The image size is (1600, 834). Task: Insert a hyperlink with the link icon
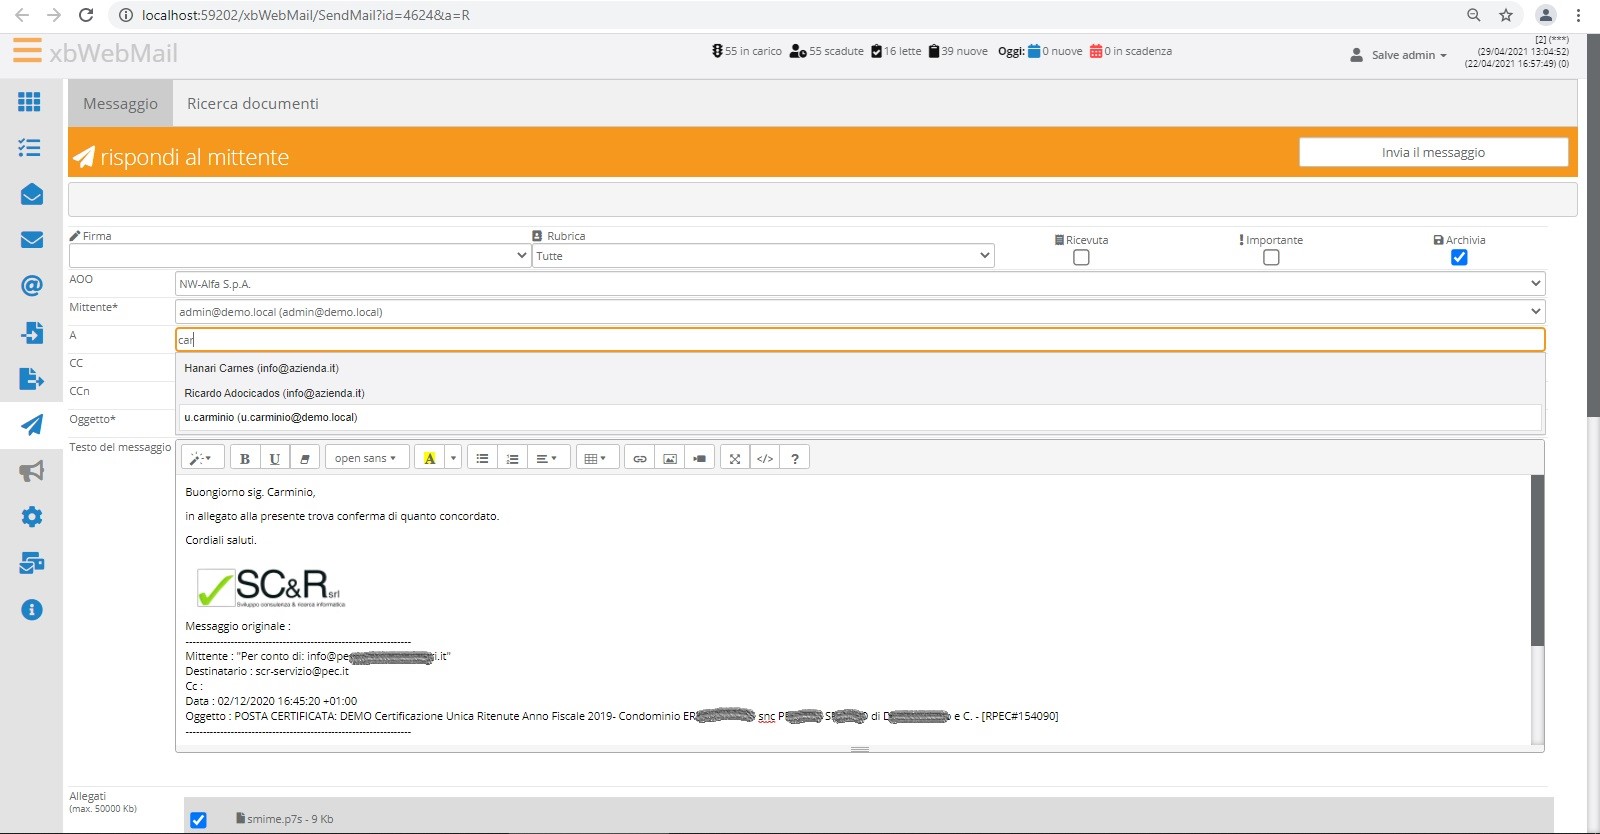[640, 458]
